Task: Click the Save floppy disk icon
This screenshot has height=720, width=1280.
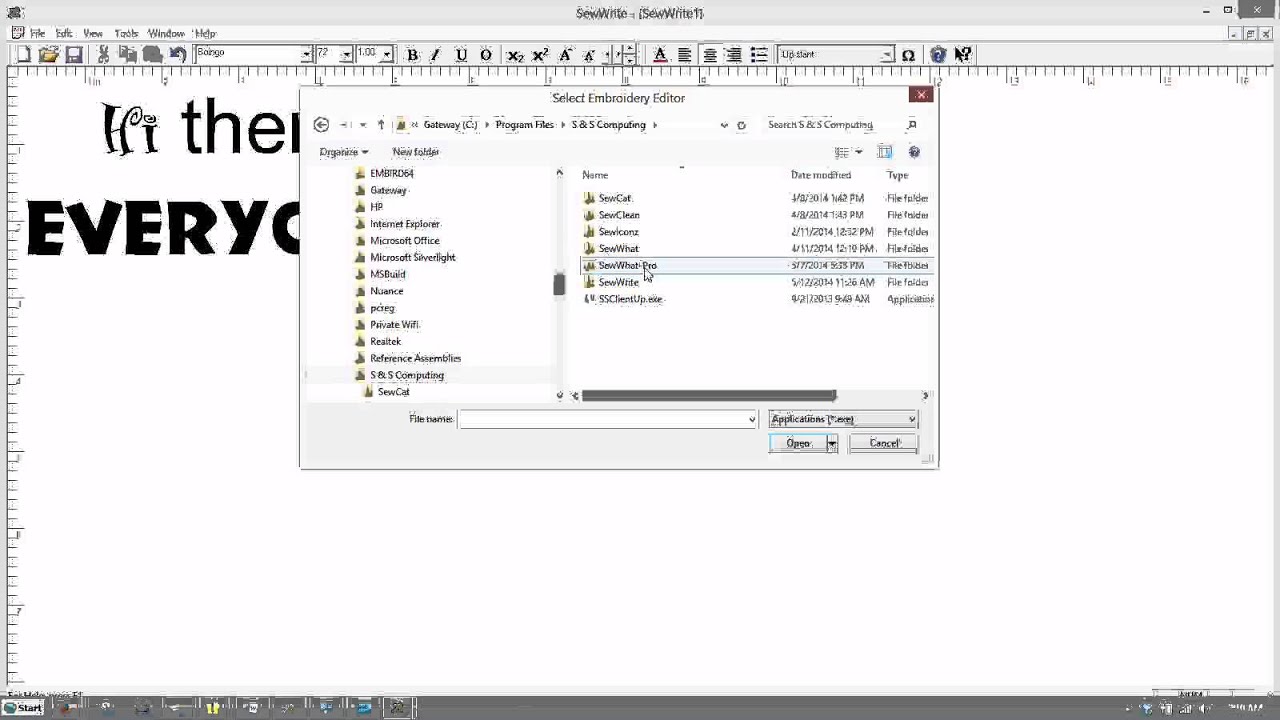Action: point(73,55)
